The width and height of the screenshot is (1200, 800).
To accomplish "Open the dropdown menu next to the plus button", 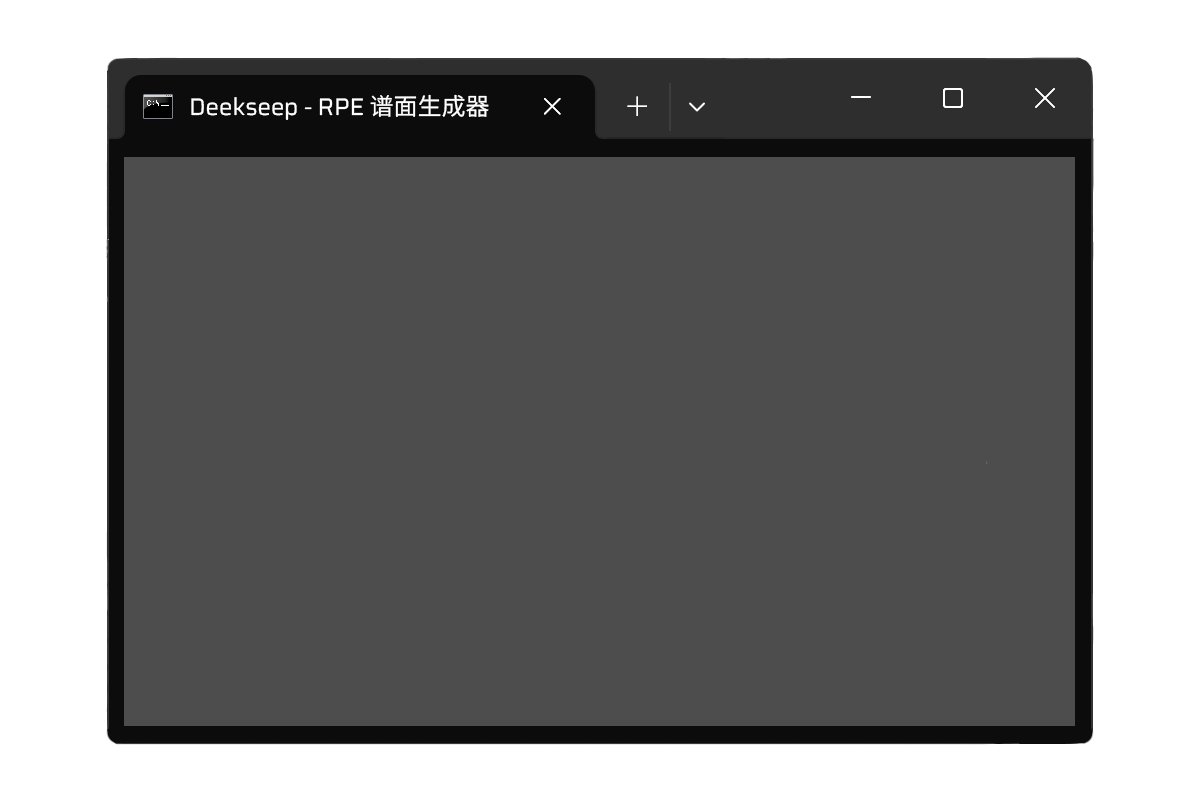I will coord(697,107).
